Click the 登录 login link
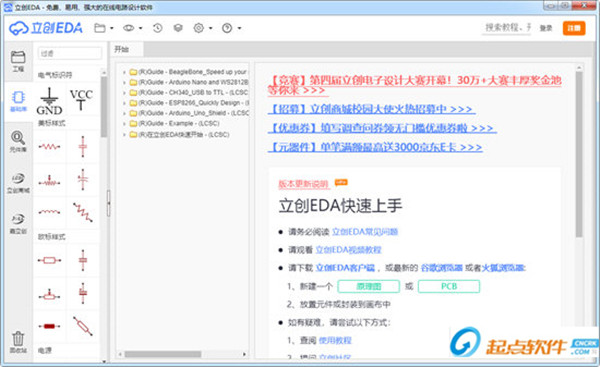 pyautogui.click(x=546, y=28)
